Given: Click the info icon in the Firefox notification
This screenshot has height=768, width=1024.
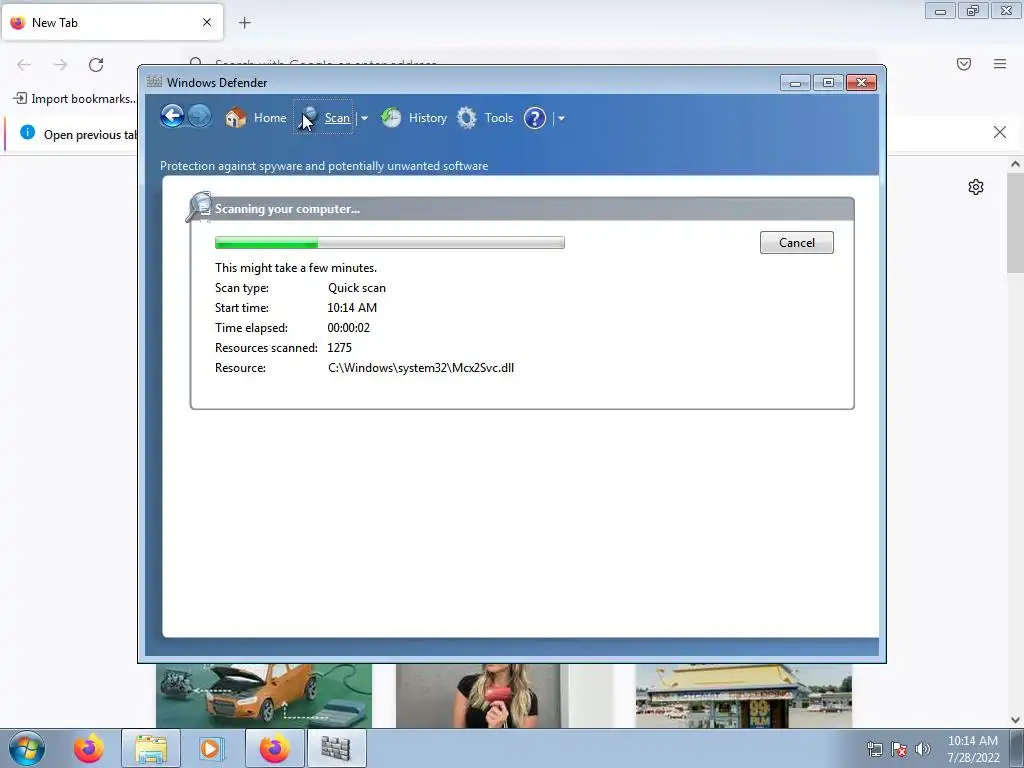Looking at the screenshot, I should (27, 133).
